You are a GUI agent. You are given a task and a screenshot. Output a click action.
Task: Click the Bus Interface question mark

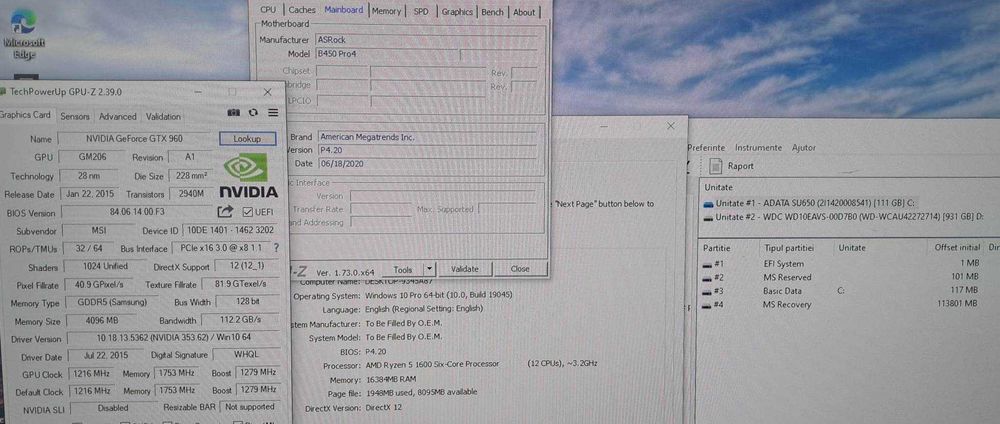(x=276, y=247)
